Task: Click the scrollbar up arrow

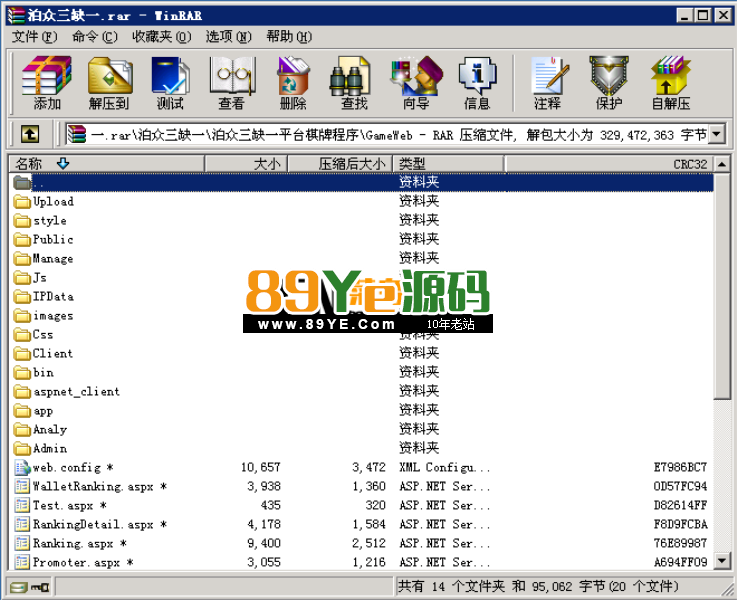Action: tap(721, 164)
